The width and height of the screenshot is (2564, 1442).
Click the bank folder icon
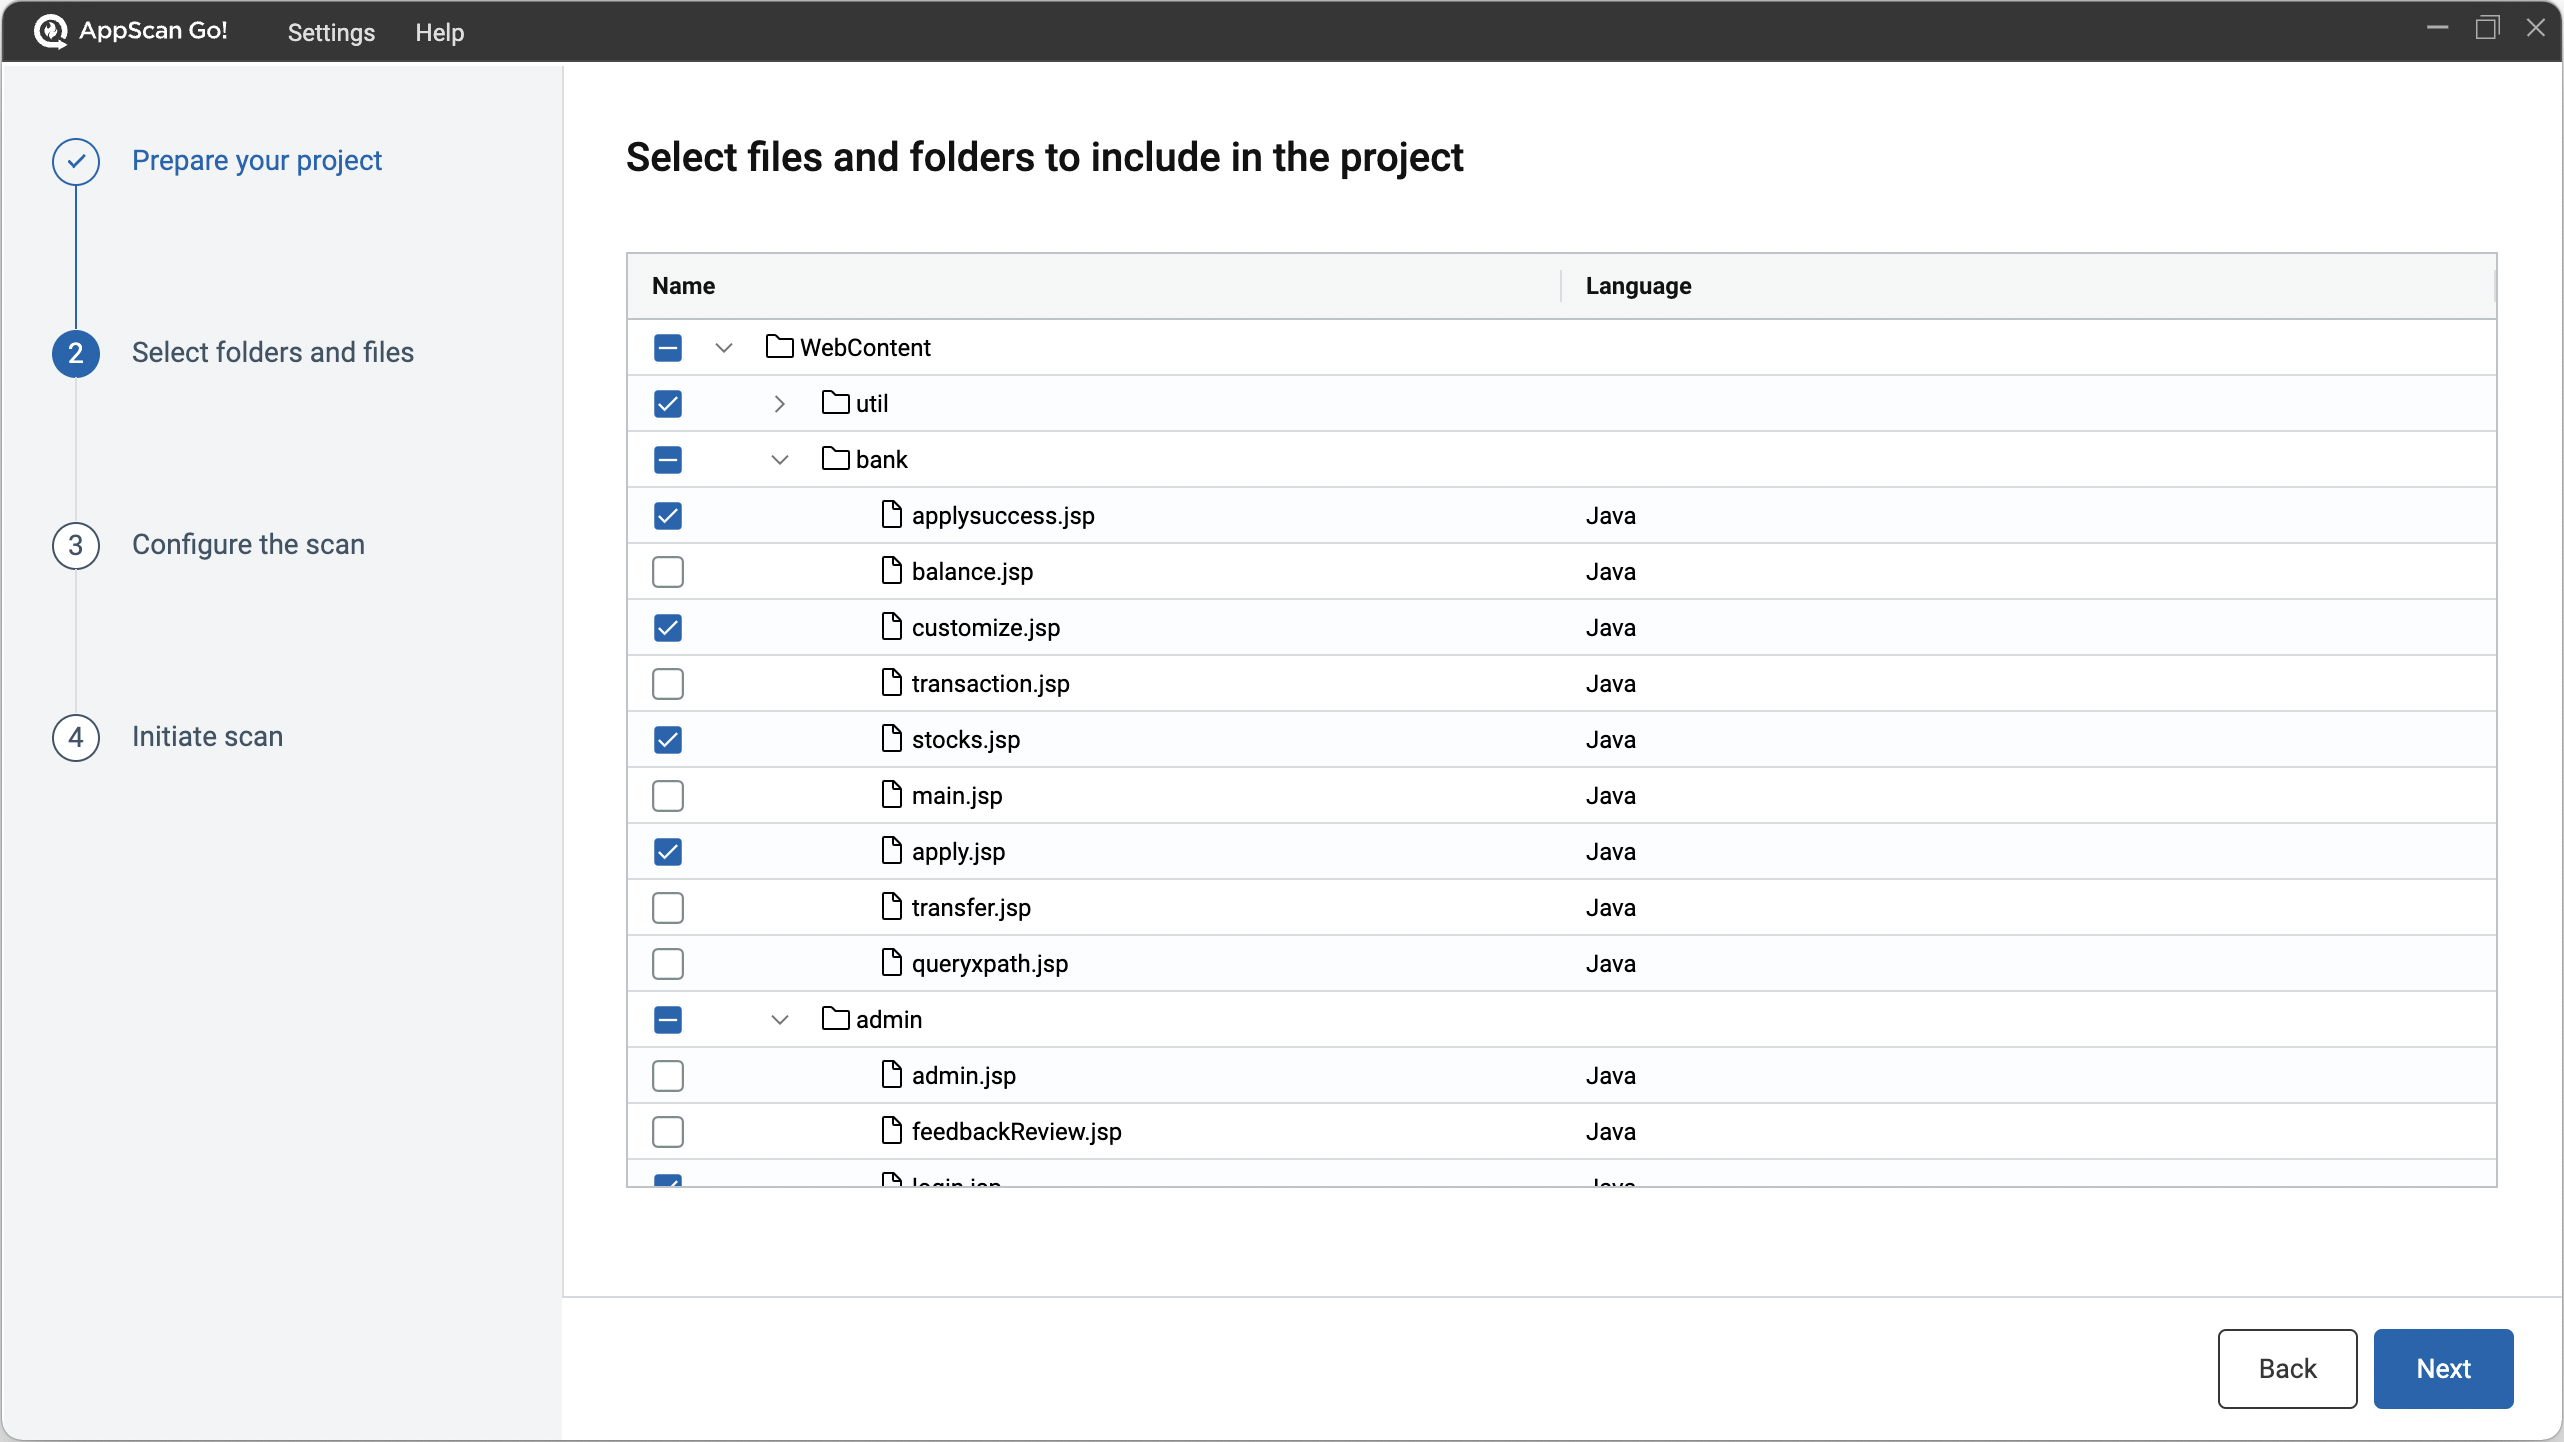click(x=835, y=459)
